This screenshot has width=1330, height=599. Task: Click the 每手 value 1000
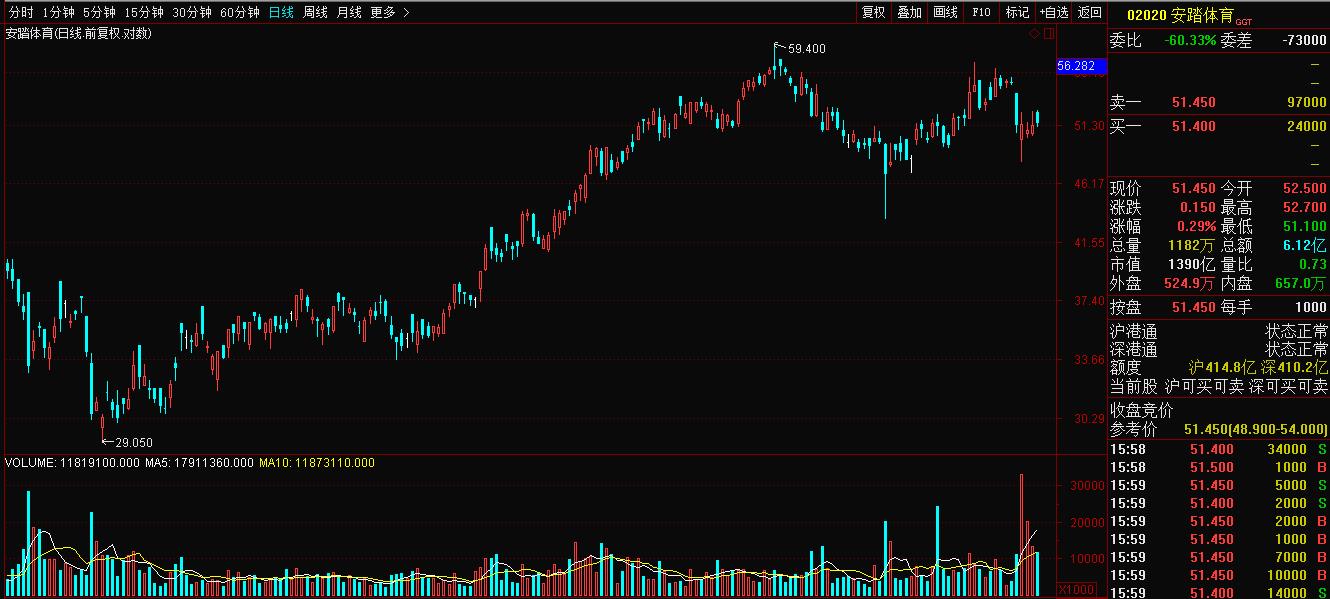(x=1311, y=307)
